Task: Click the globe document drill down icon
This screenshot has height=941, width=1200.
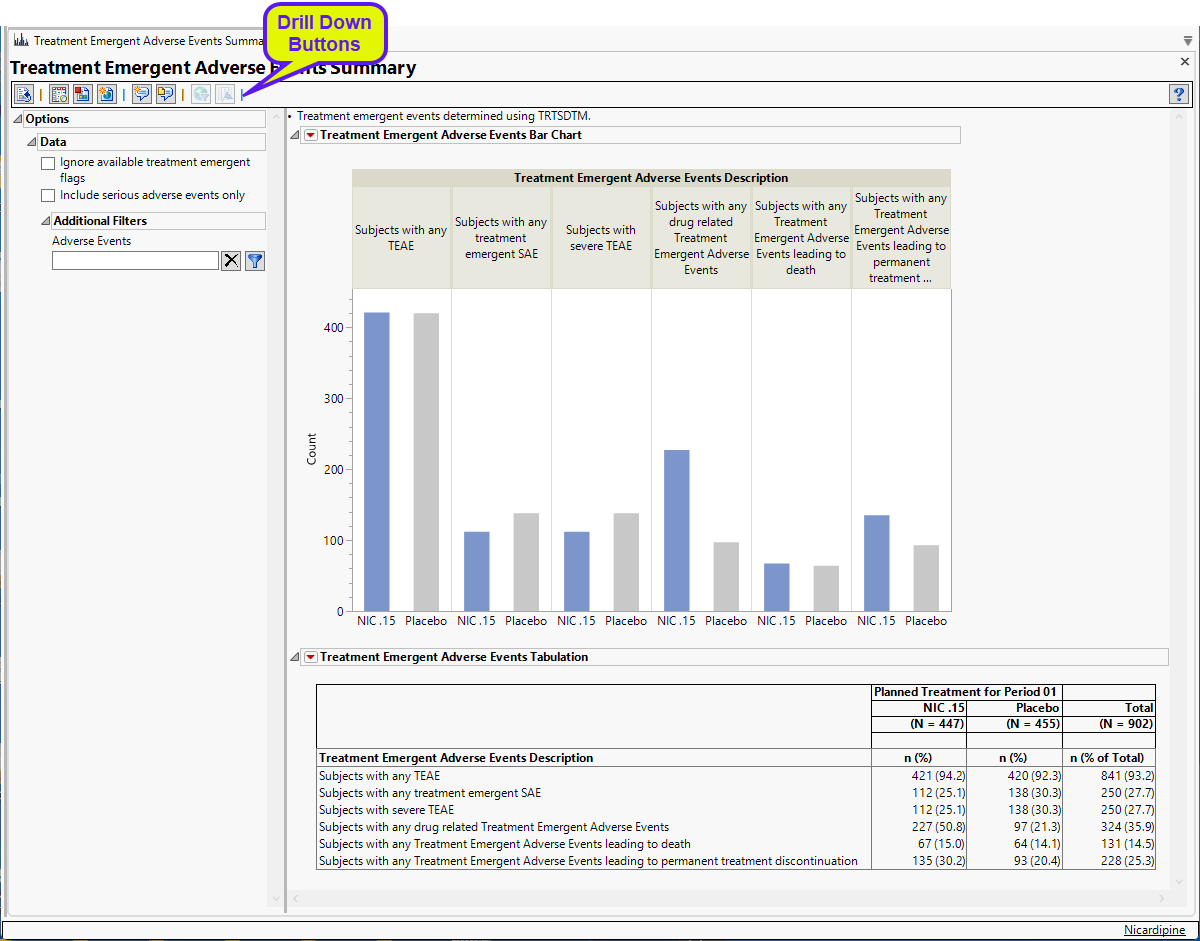Action: coord(106,94)
